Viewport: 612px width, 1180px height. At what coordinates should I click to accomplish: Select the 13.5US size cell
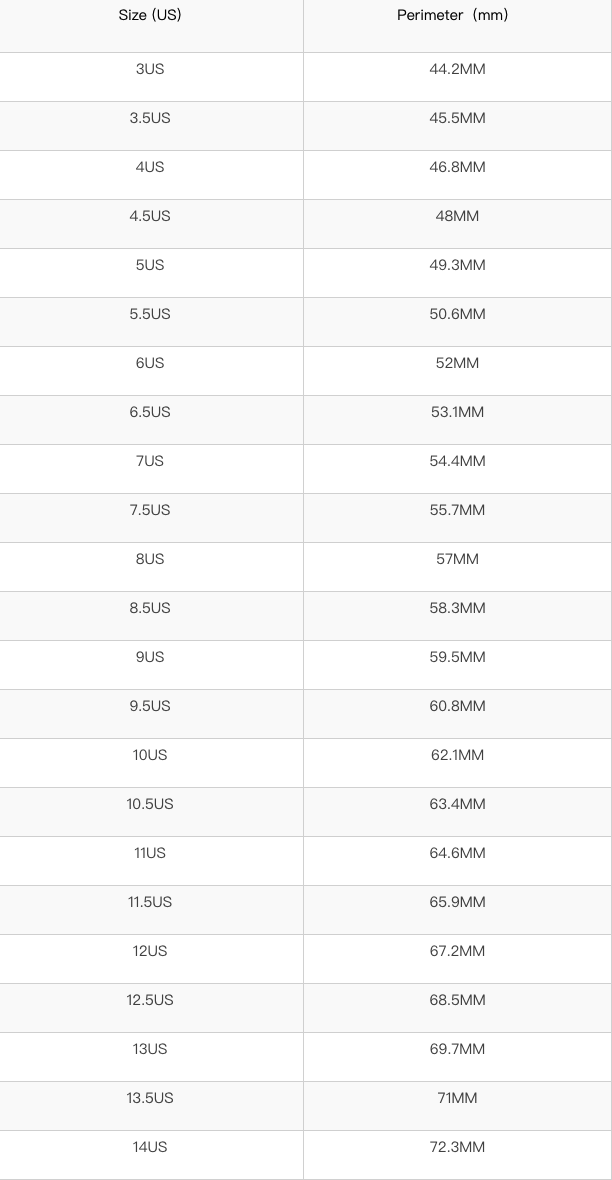150,1098
